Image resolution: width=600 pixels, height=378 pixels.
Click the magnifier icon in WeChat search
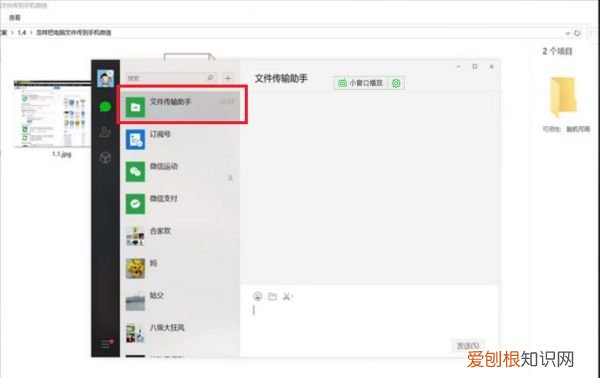210,78
